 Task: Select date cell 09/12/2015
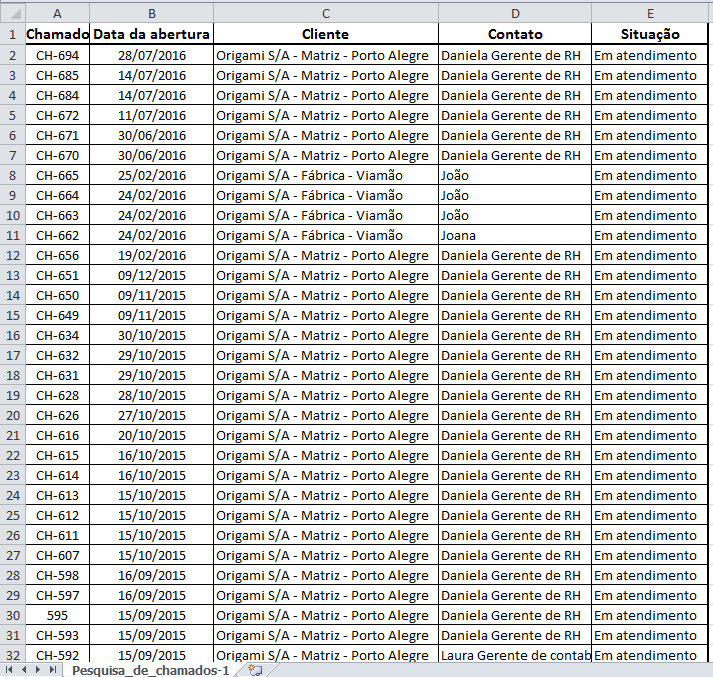[x=151, y=276]
